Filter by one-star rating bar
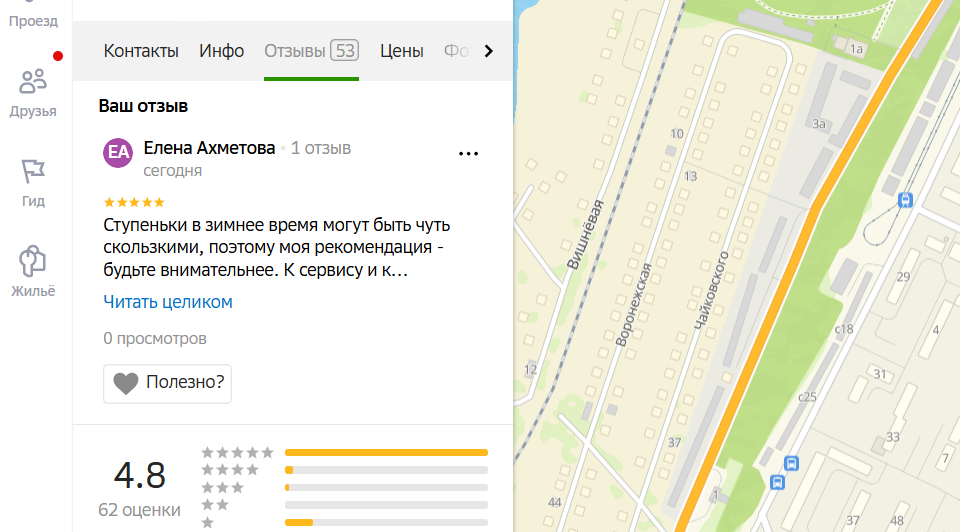This screenshot has height=532, width=960. coord(386,522)
